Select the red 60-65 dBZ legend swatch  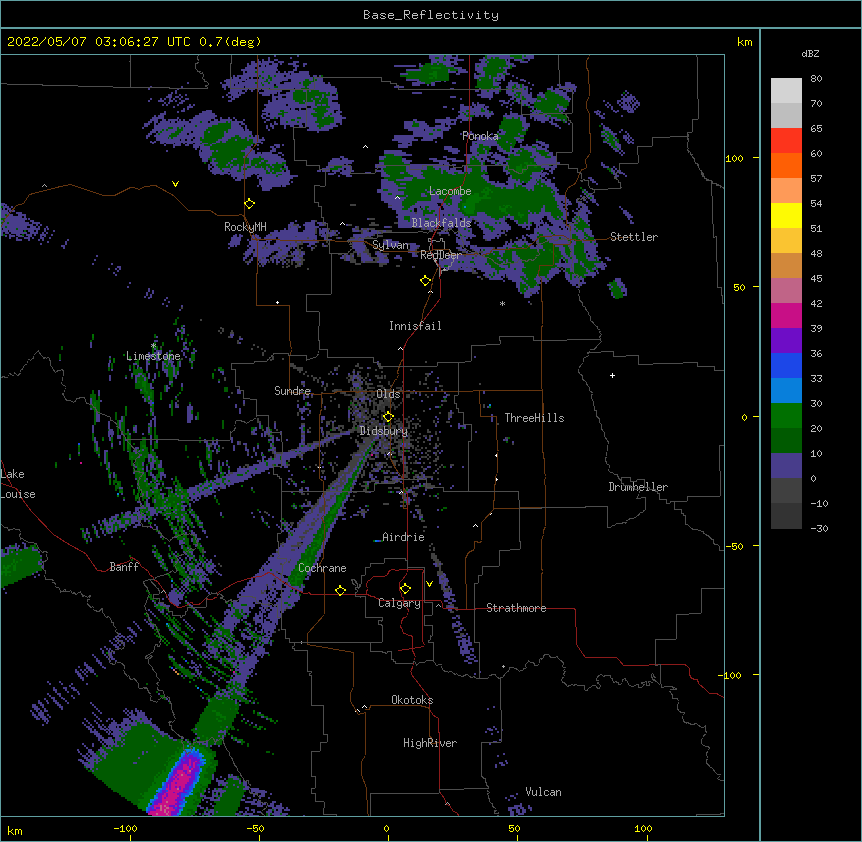[x=786, y=141]
